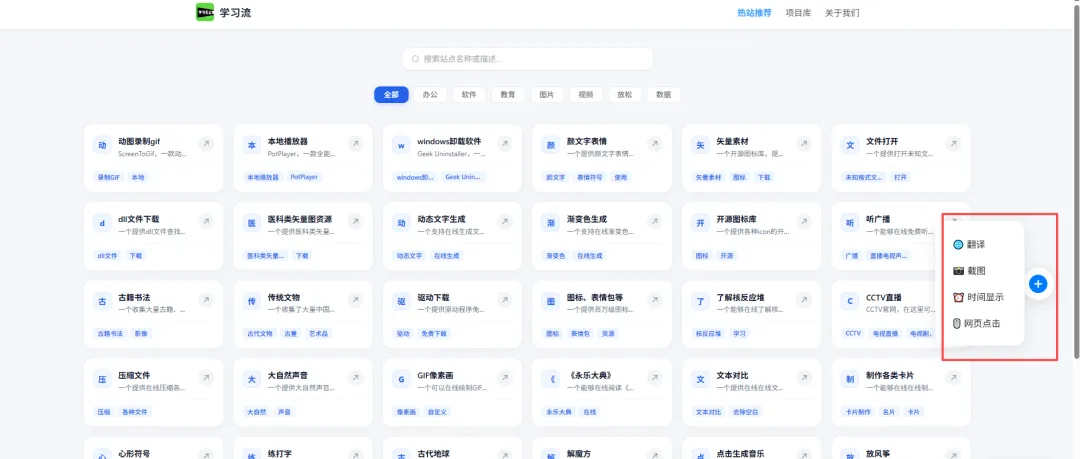
Task: Click the arrow icon on dll文件下载 card
Action: pos(206,222)
